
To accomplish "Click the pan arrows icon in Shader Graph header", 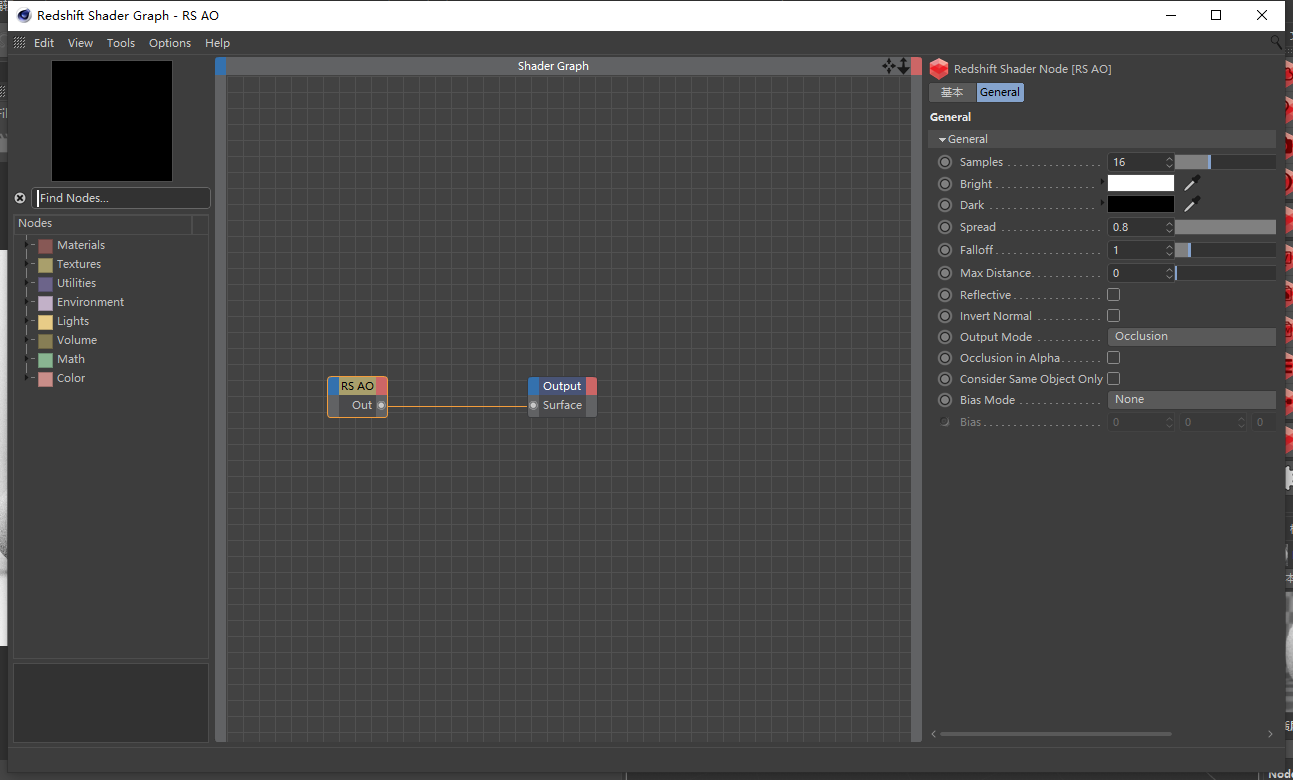I will coord(888,66).
